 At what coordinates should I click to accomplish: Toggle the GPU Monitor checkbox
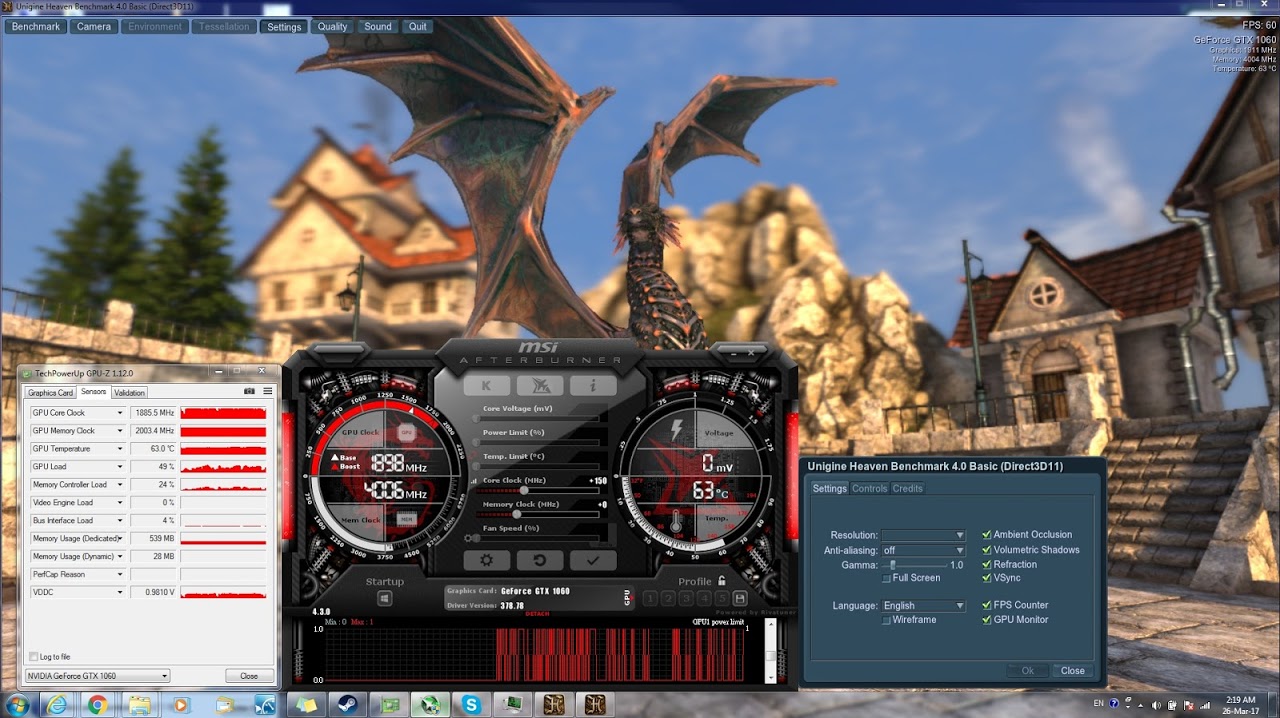coord(987,620)
